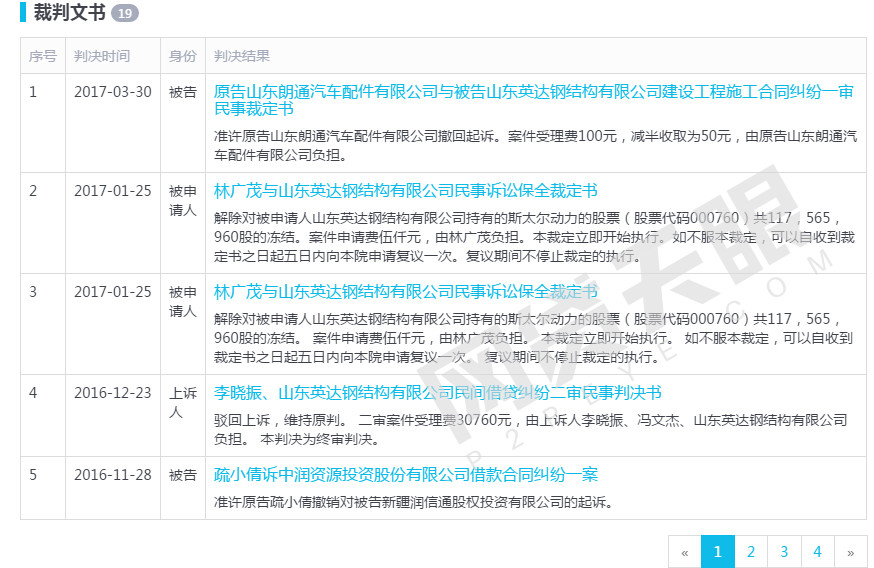Open the 李晓振 民间借贷纠纷二审民事判决书 link
Screen dimensions: 874x568
pos(438,392)
